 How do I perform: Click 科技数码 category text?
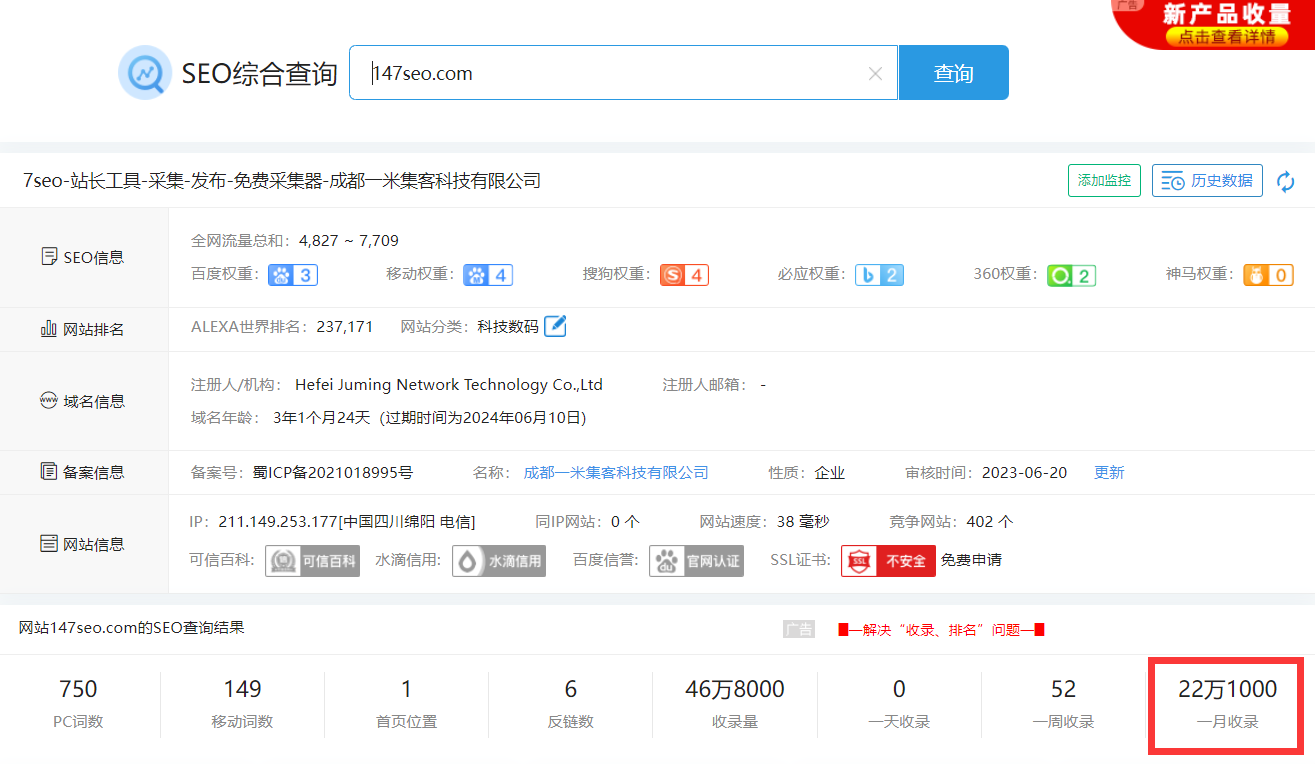point(507,327)
